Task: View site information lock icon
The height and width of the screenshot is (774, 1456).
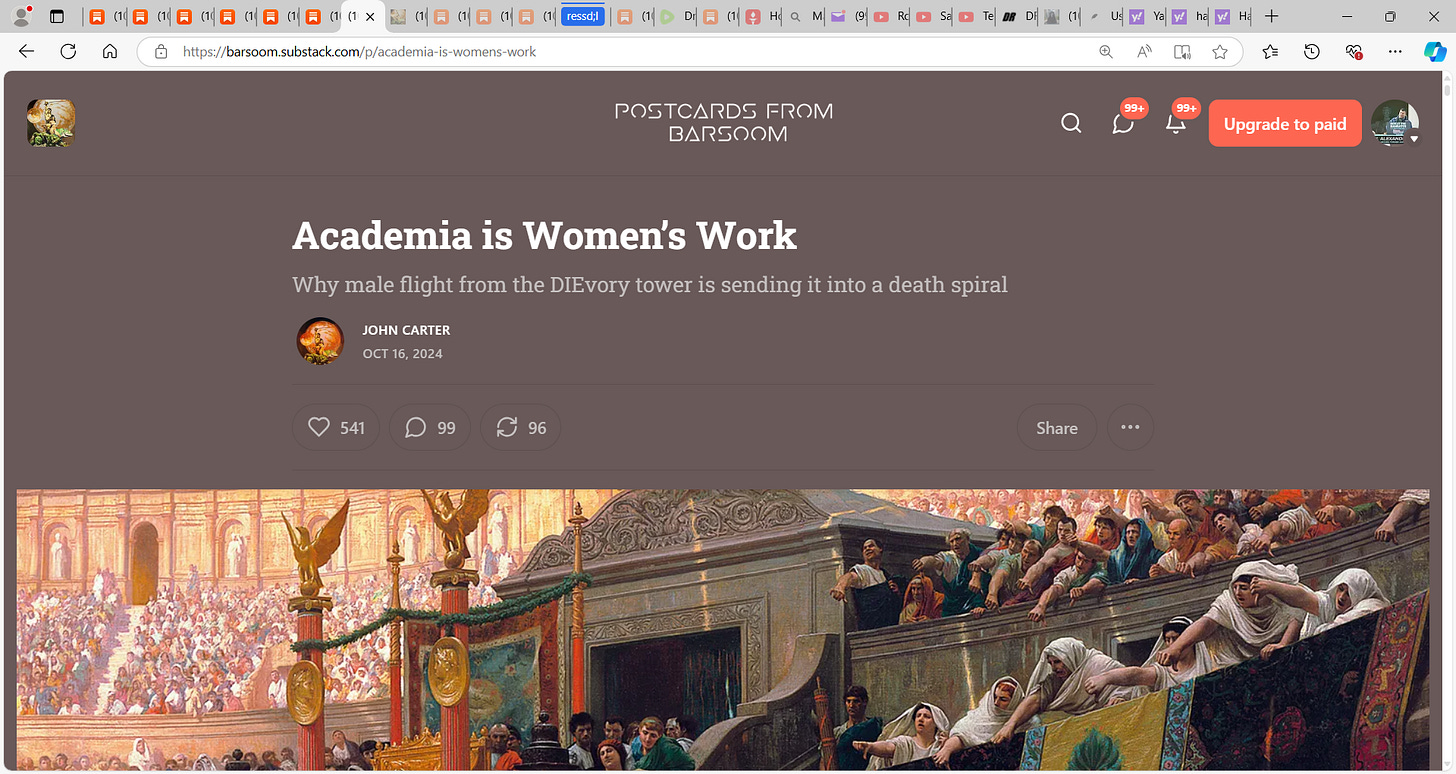Action: [x=160, y=52]
